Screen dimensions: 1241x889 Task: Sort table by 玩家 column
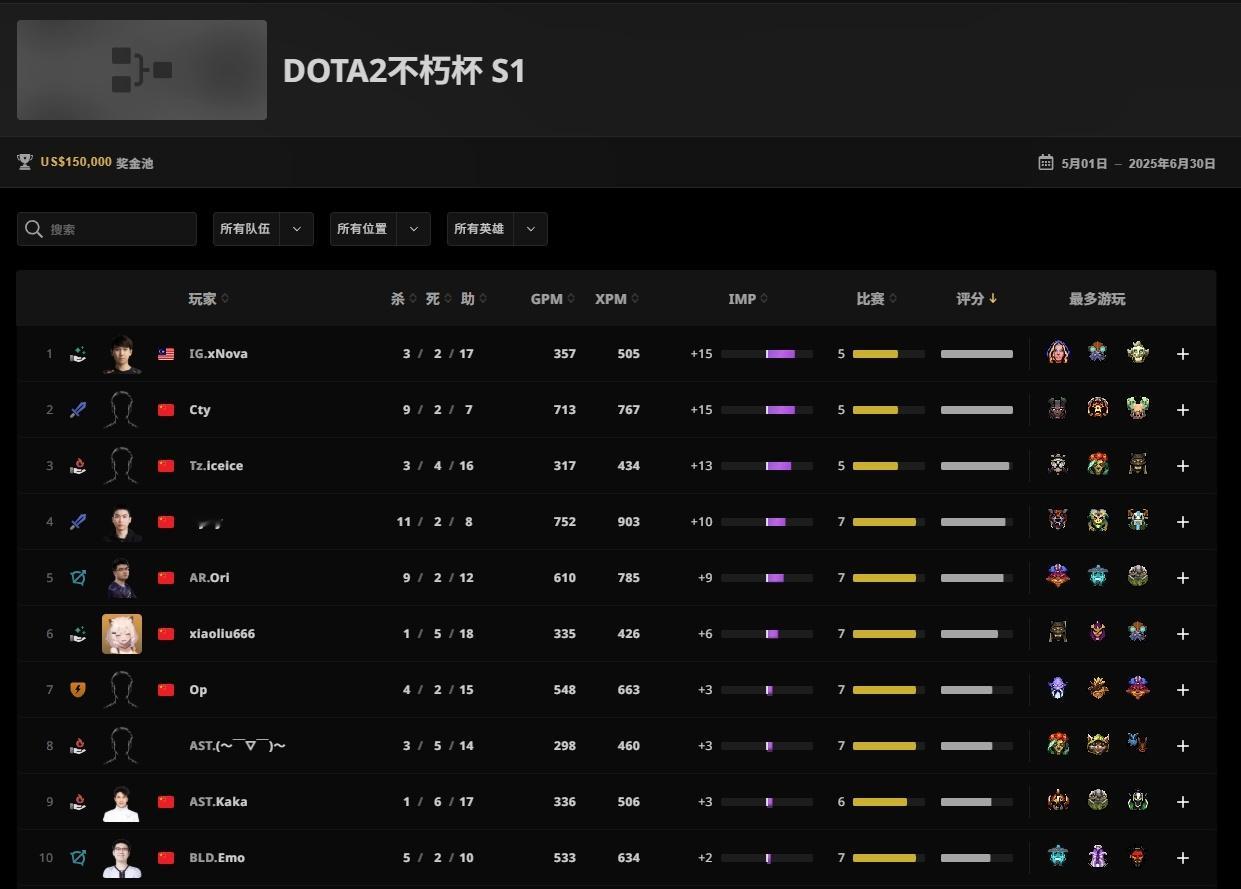coord(208,298)
